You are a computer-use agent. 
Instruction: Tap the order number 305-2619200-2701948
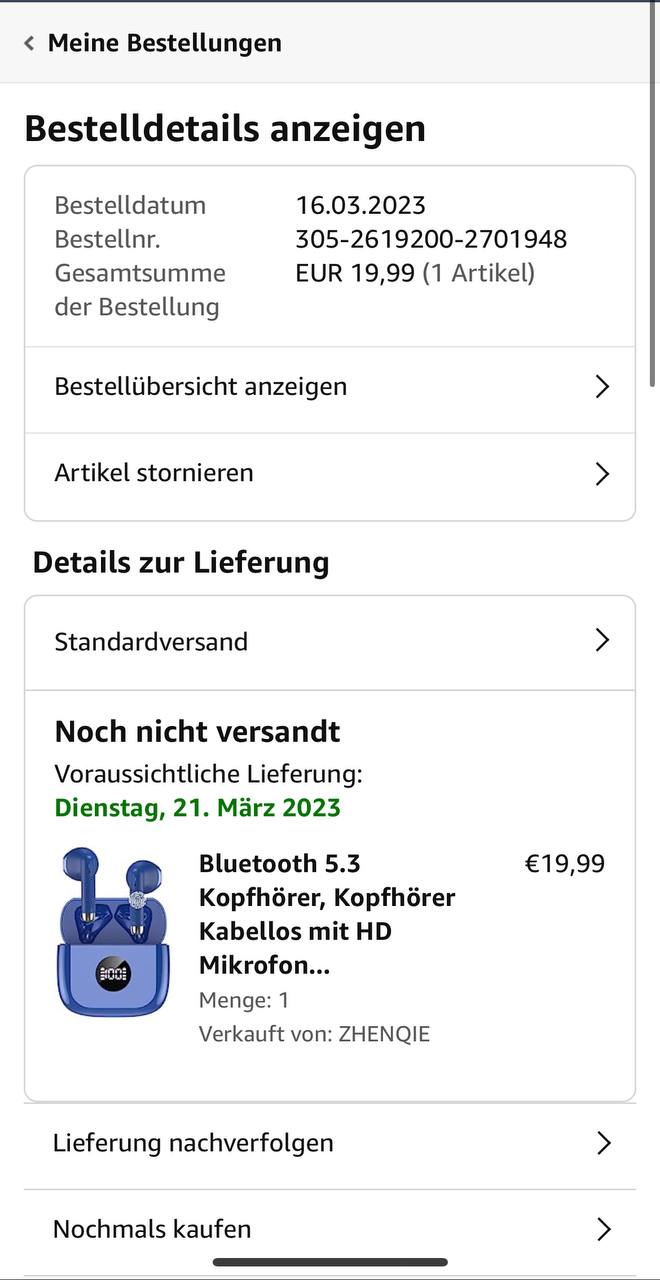431,239
